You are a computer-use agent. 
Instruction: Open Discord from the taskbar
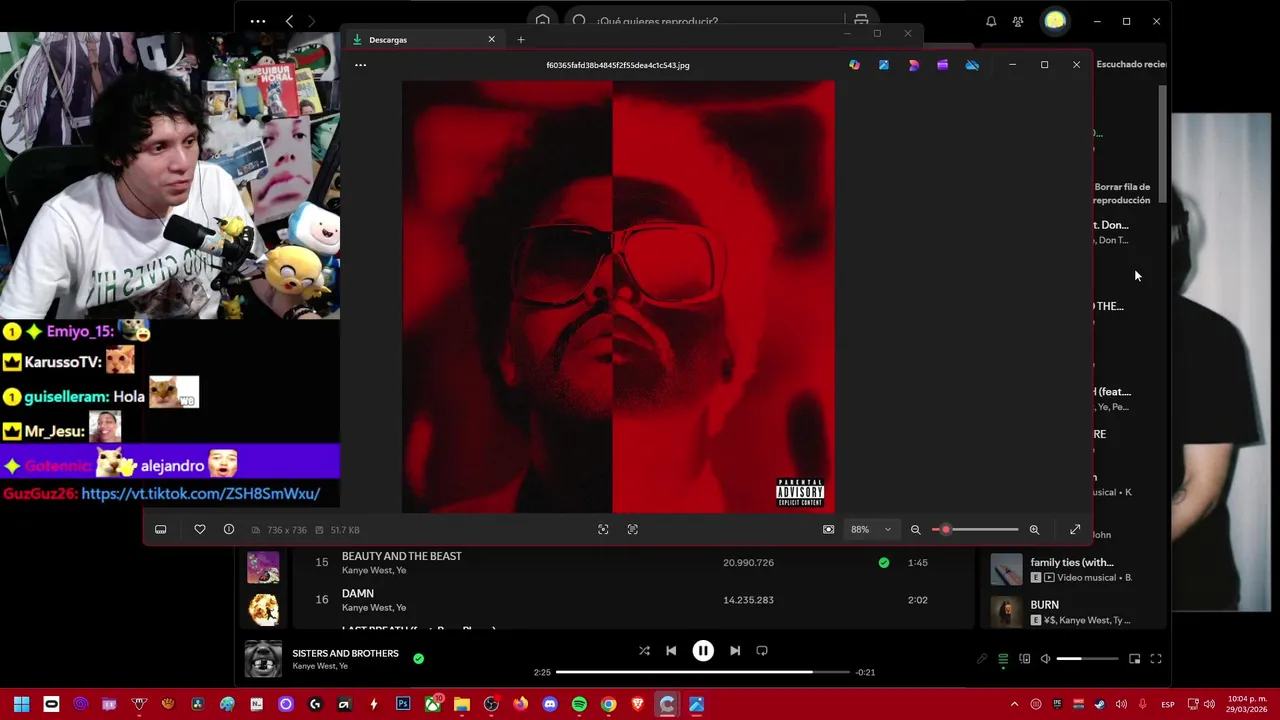(549, 704)
